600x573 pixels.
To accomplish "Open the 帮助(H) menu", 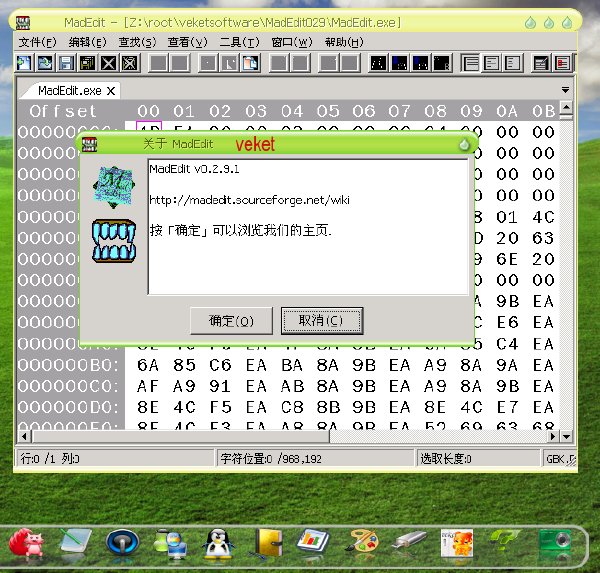I will 344,42.
